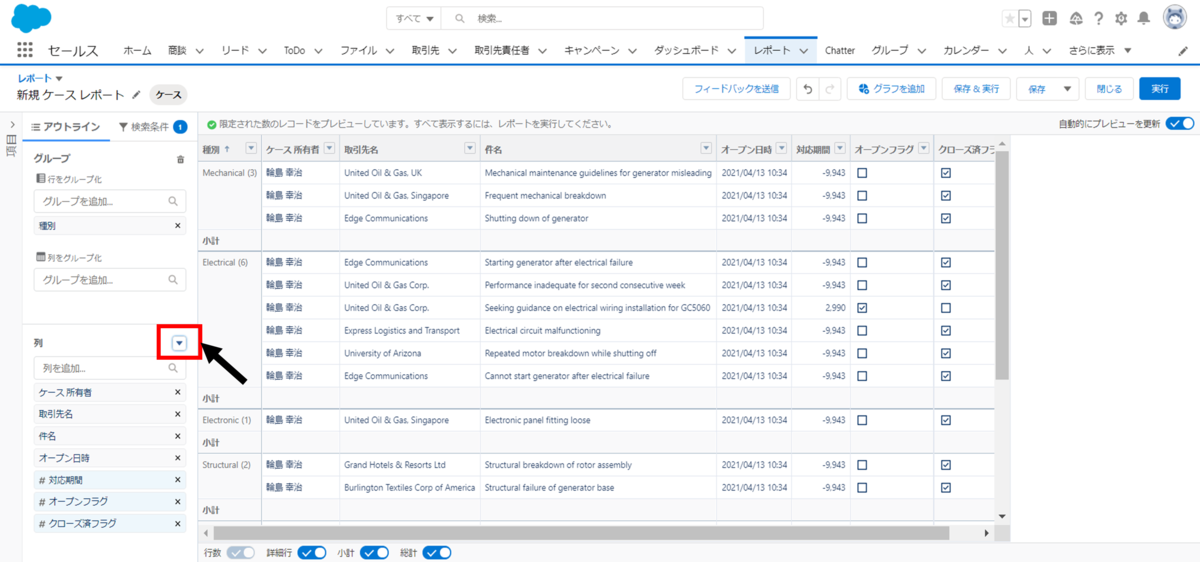Remove the オープンフラグ column
This screenshot has height=562, width=1200.
[177, 501]
